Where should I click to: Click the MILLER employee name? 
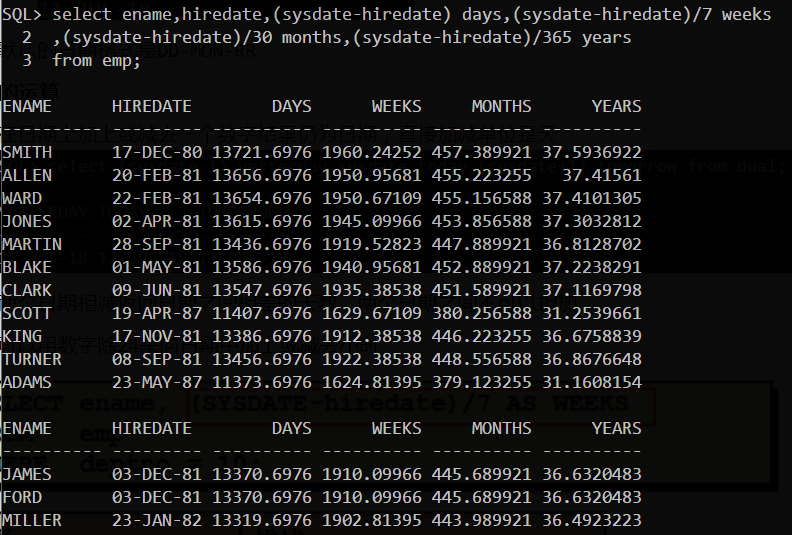tap(32, 520)
